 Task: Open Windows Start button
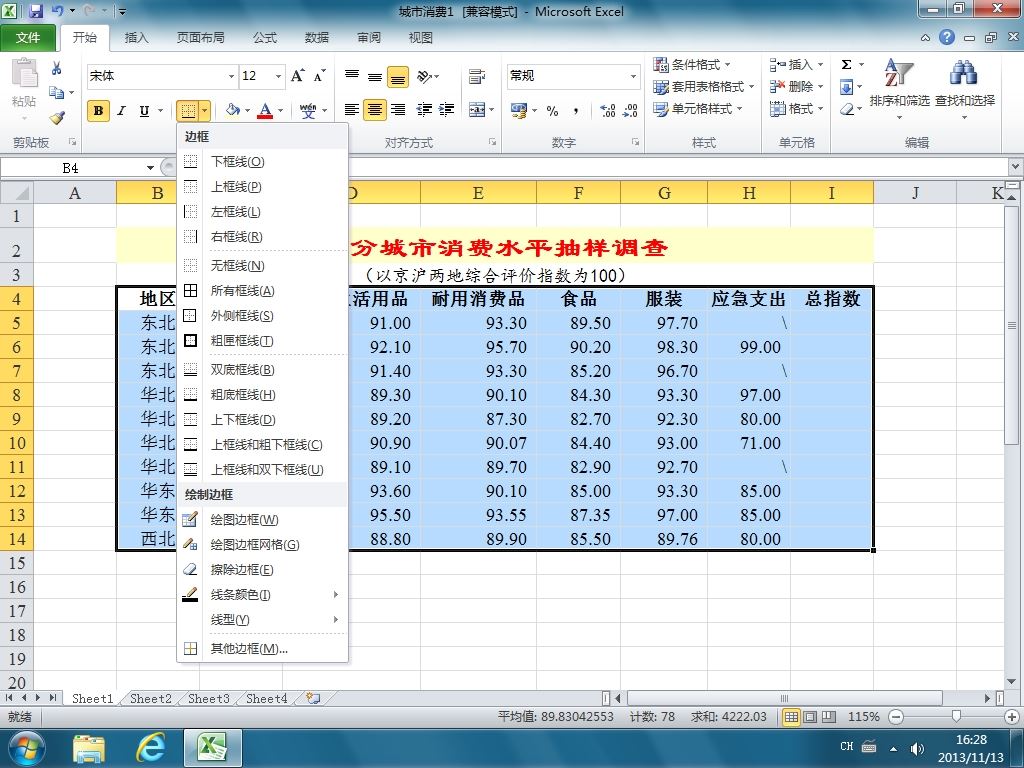click(x=26, y=748)
